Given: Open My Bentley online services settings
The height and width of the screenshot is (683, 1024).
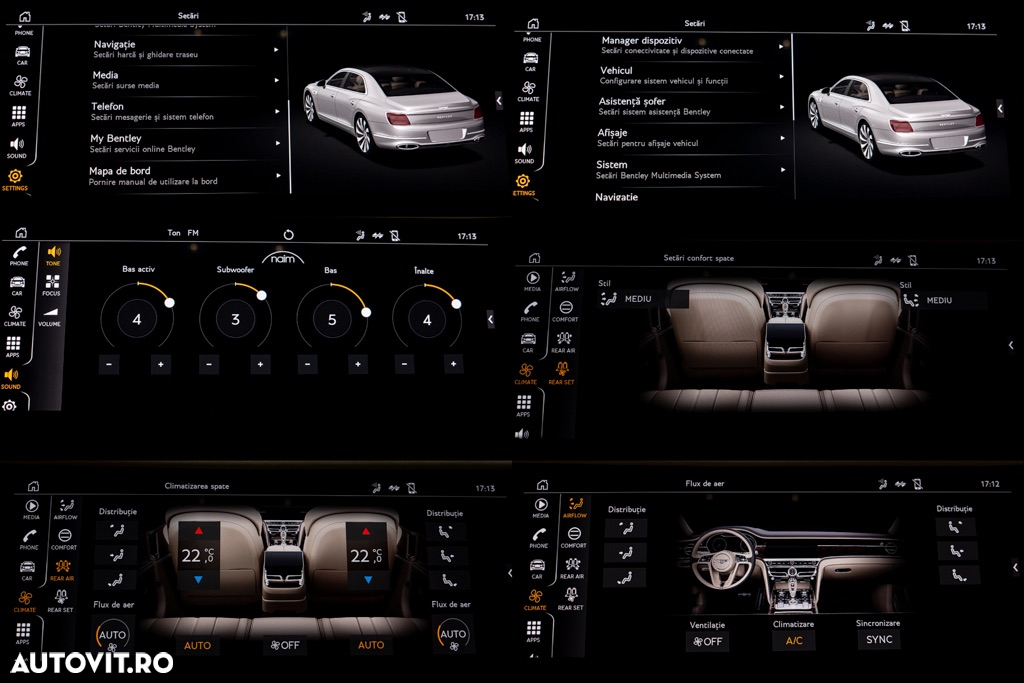Looking at the screenshot, I should [x=185, y=143].
